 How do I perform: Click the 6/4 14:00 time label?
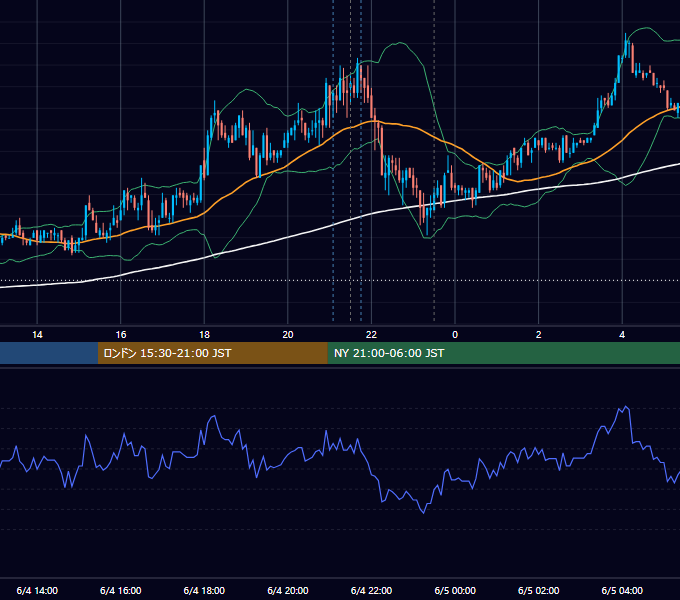tap(37, 590)
